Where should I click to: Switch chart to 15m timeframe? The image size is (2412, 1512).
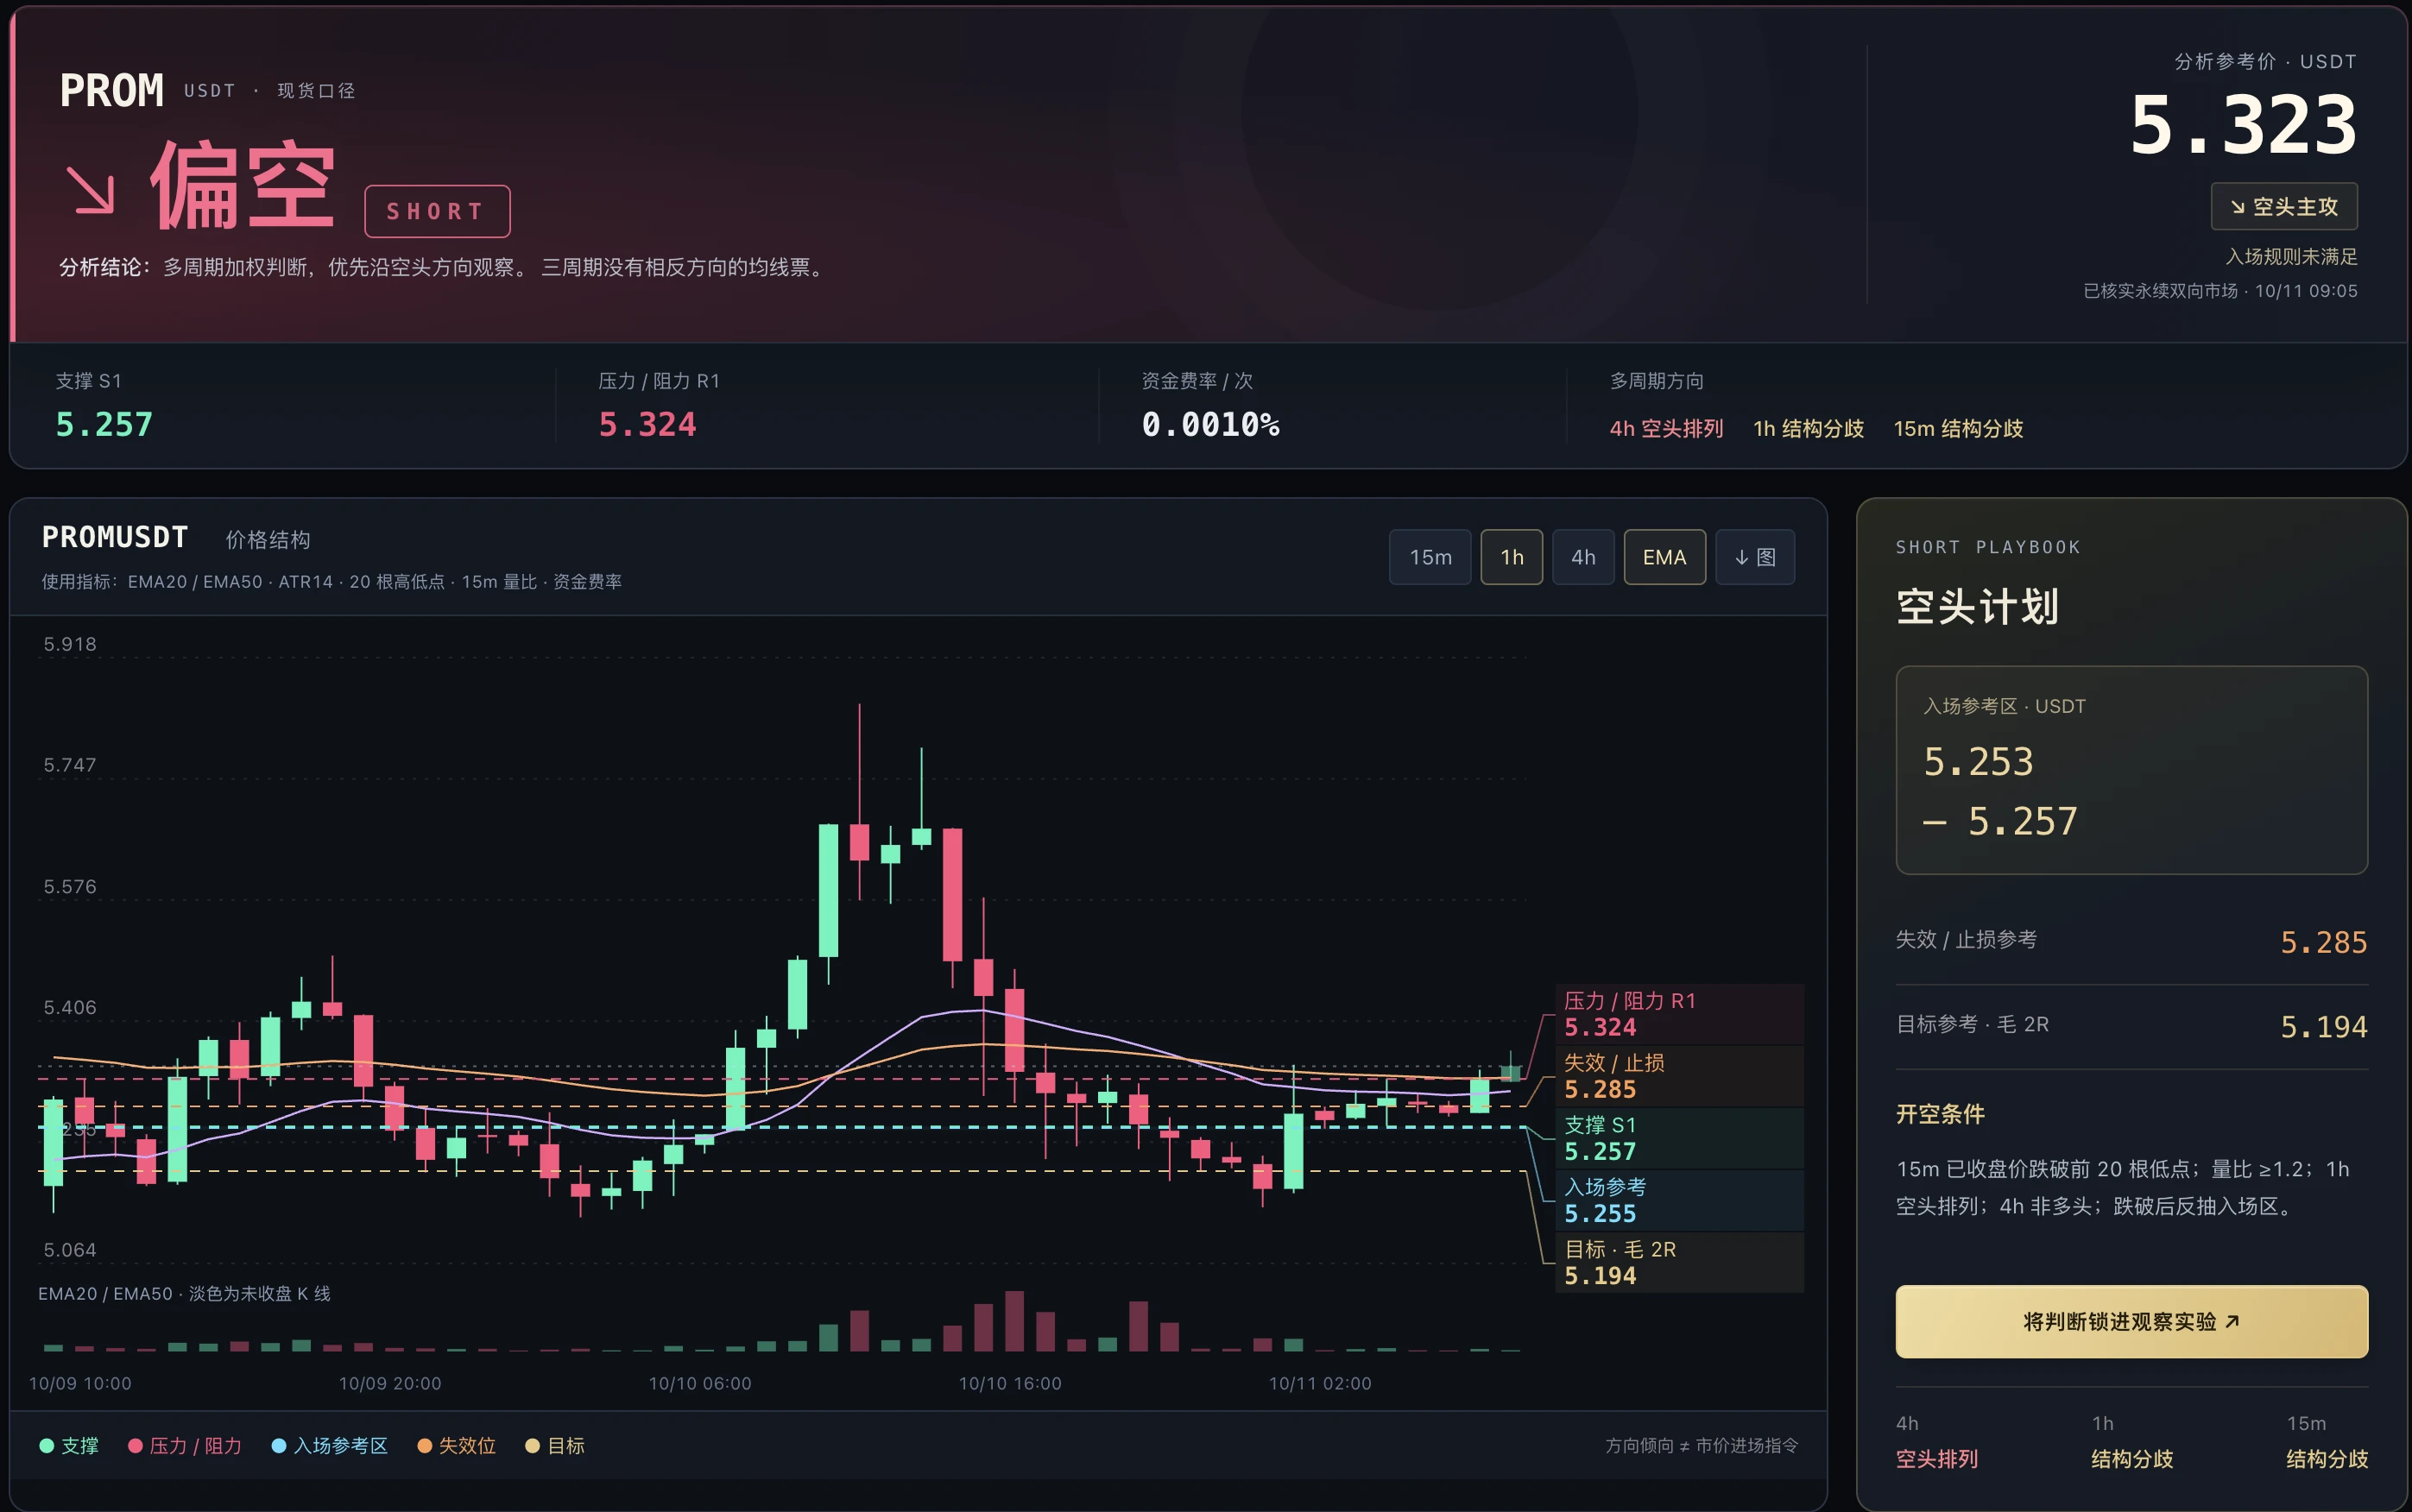pyautogui.click(x=1430, y=557)
